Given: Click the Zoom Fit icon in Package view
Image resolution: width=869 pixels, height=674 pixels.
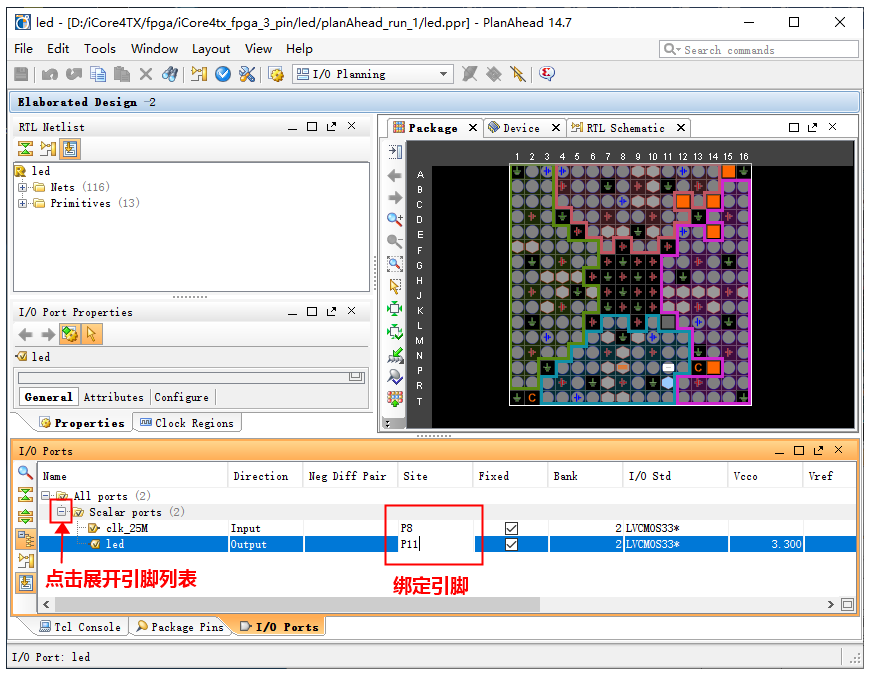Looking at the screenshot, I should tap(395, 264).
